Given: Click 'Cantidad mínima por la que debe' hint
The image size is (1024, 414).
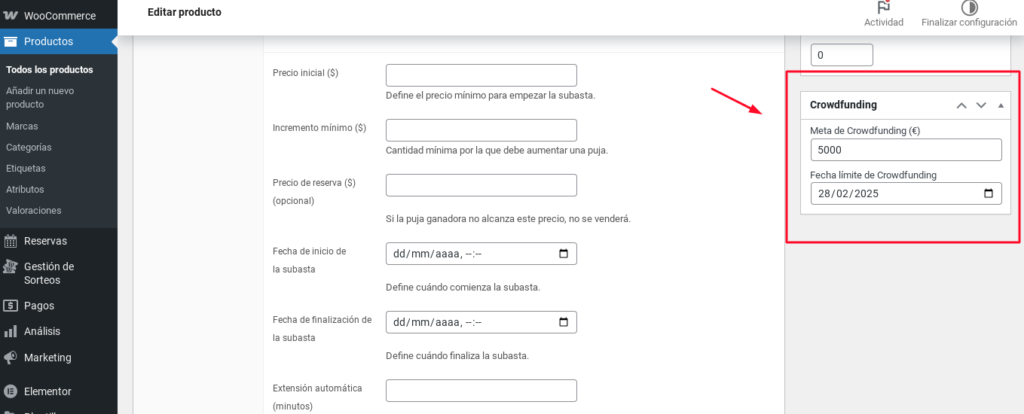Looking at the screenshot, I should (x=497, y=150).
